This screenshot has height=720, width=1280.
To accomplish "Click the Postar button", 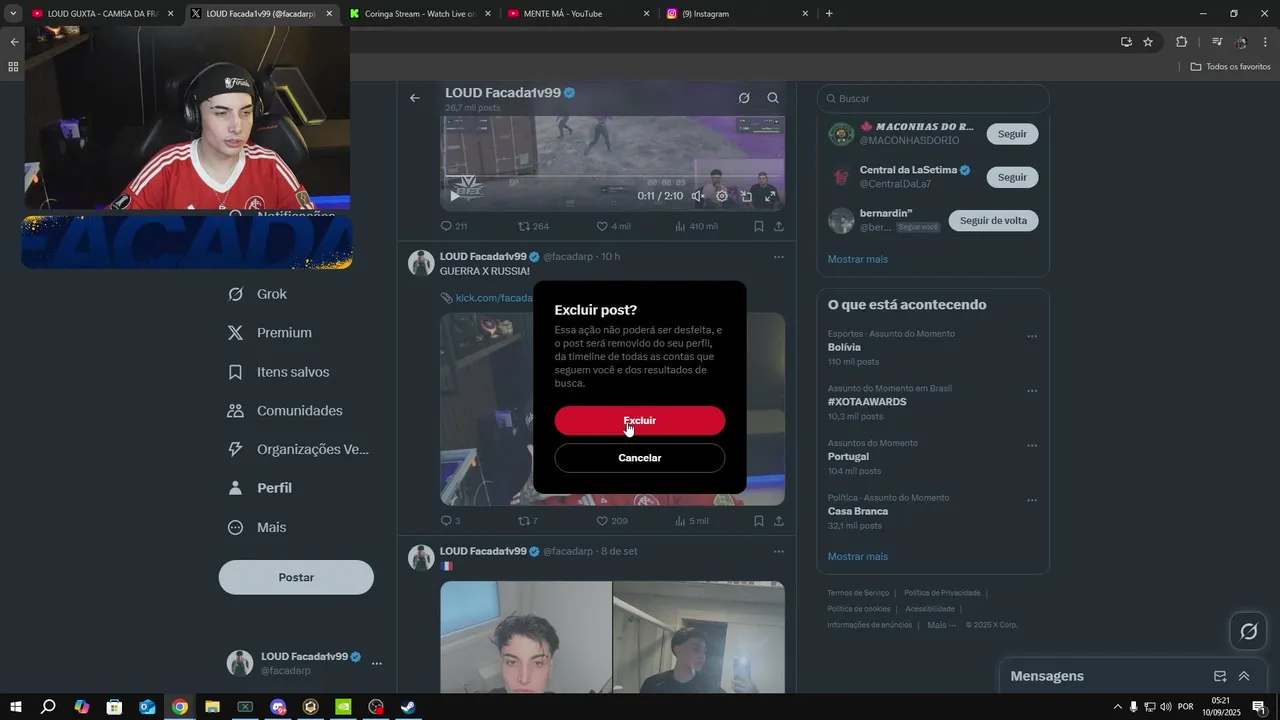I will pos(296,577).
